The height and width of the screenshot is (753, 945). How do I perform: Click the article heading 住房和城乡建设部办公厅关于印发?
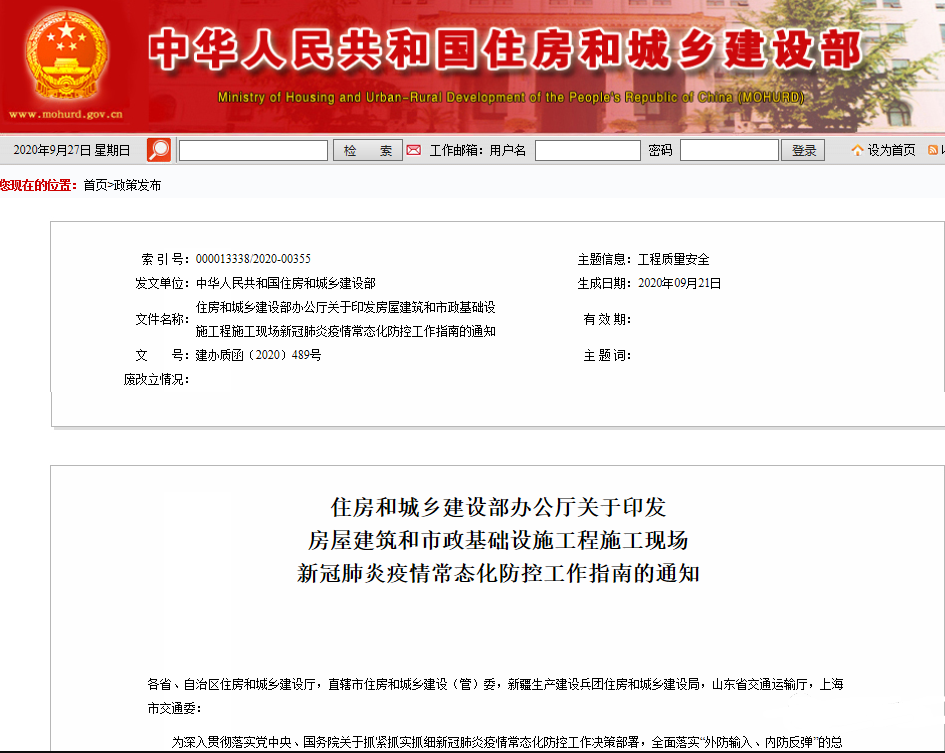(498, 507)
